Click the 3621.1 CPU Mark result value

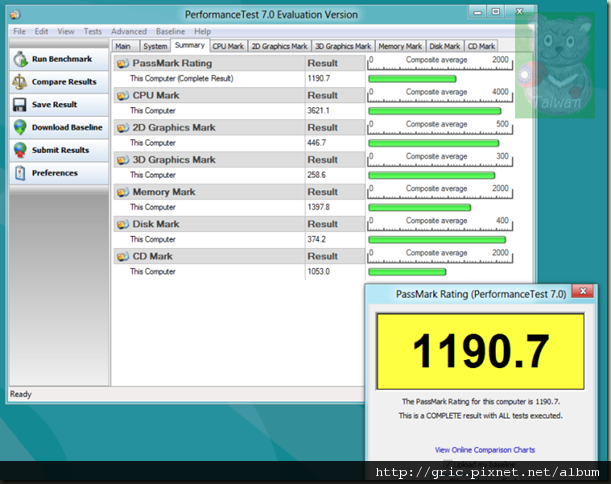[318, 111]
